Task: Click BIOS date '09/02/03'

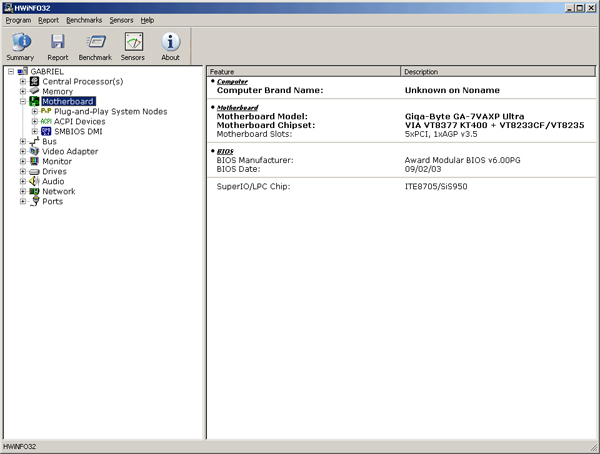Action: click(423, 169)
